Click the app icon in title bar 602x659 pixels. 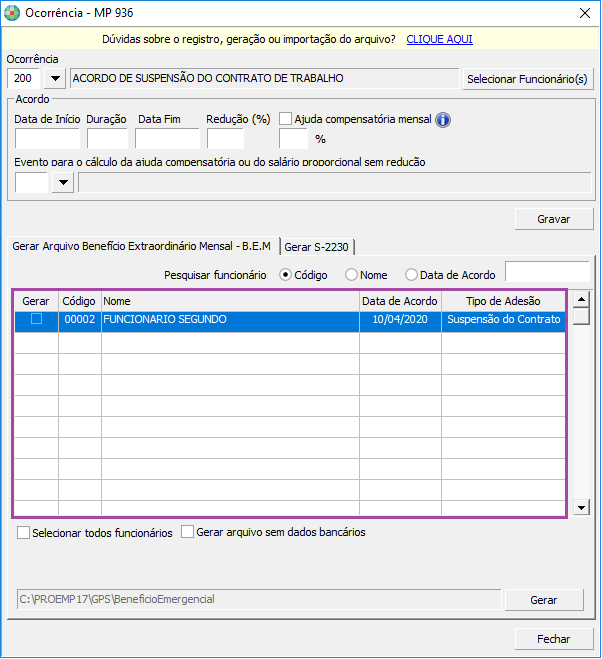coord(12,13)
